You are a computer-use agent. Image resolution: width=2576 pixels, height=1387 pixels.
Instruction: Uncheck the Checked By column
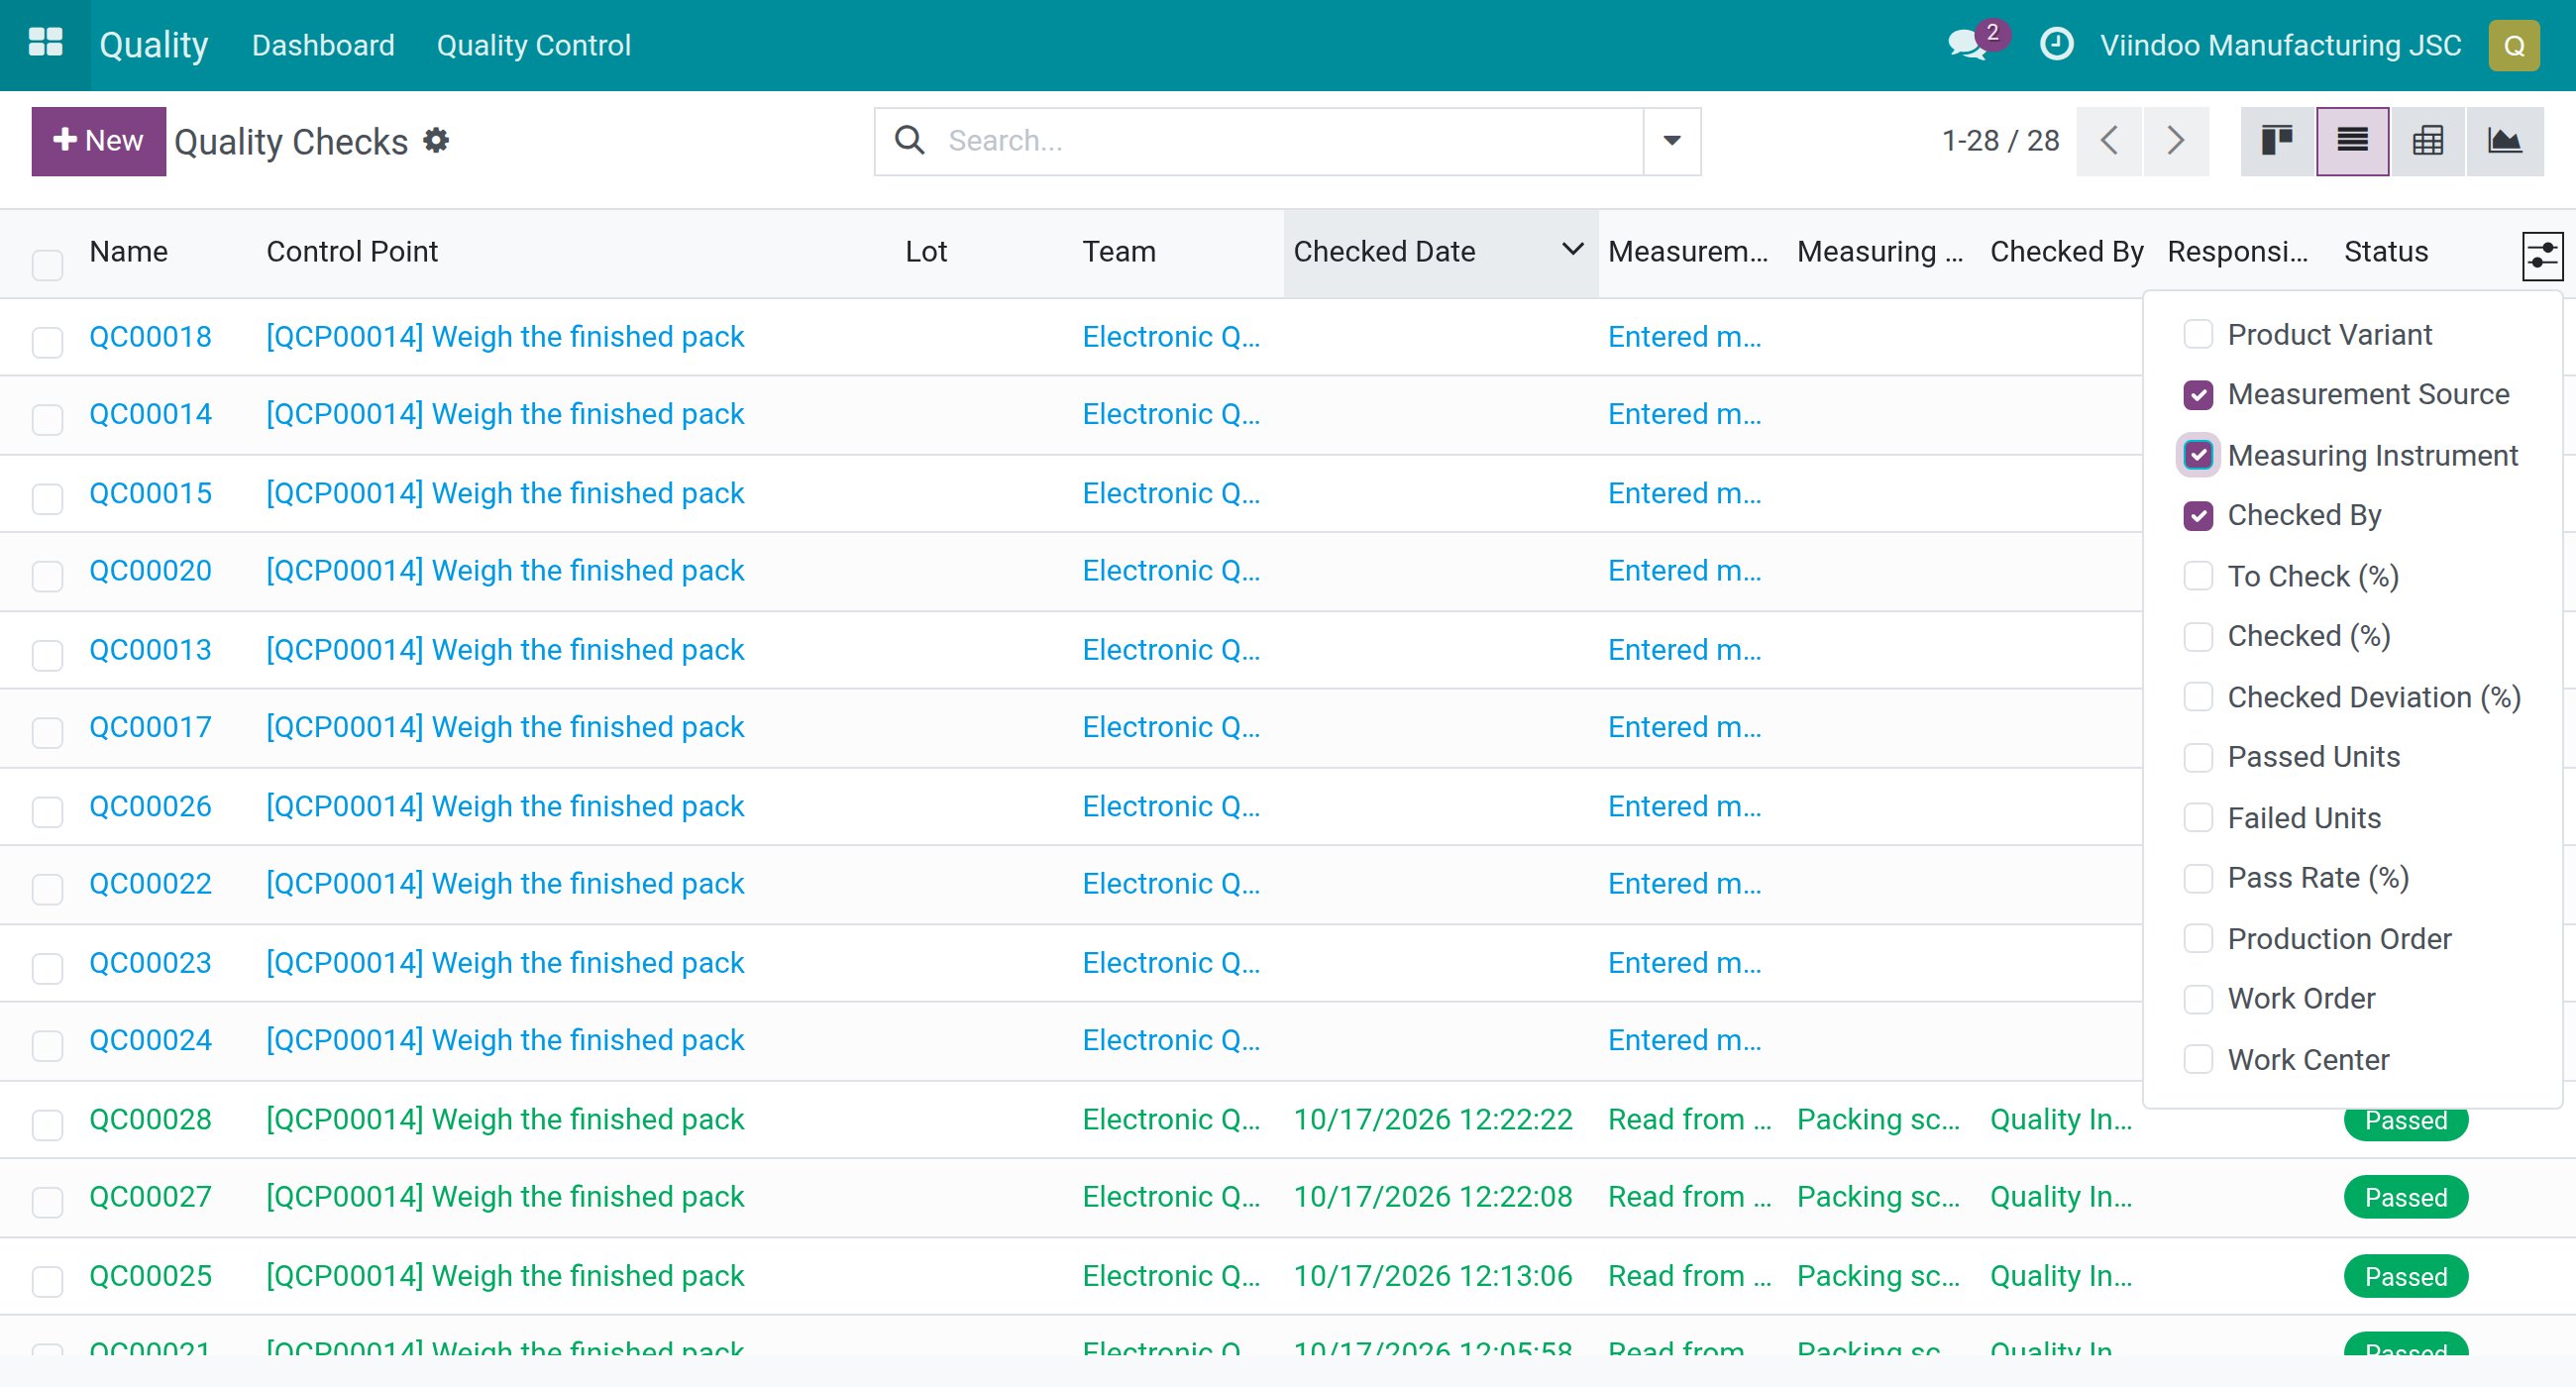pyautogui.click(x=2198, y=515)
